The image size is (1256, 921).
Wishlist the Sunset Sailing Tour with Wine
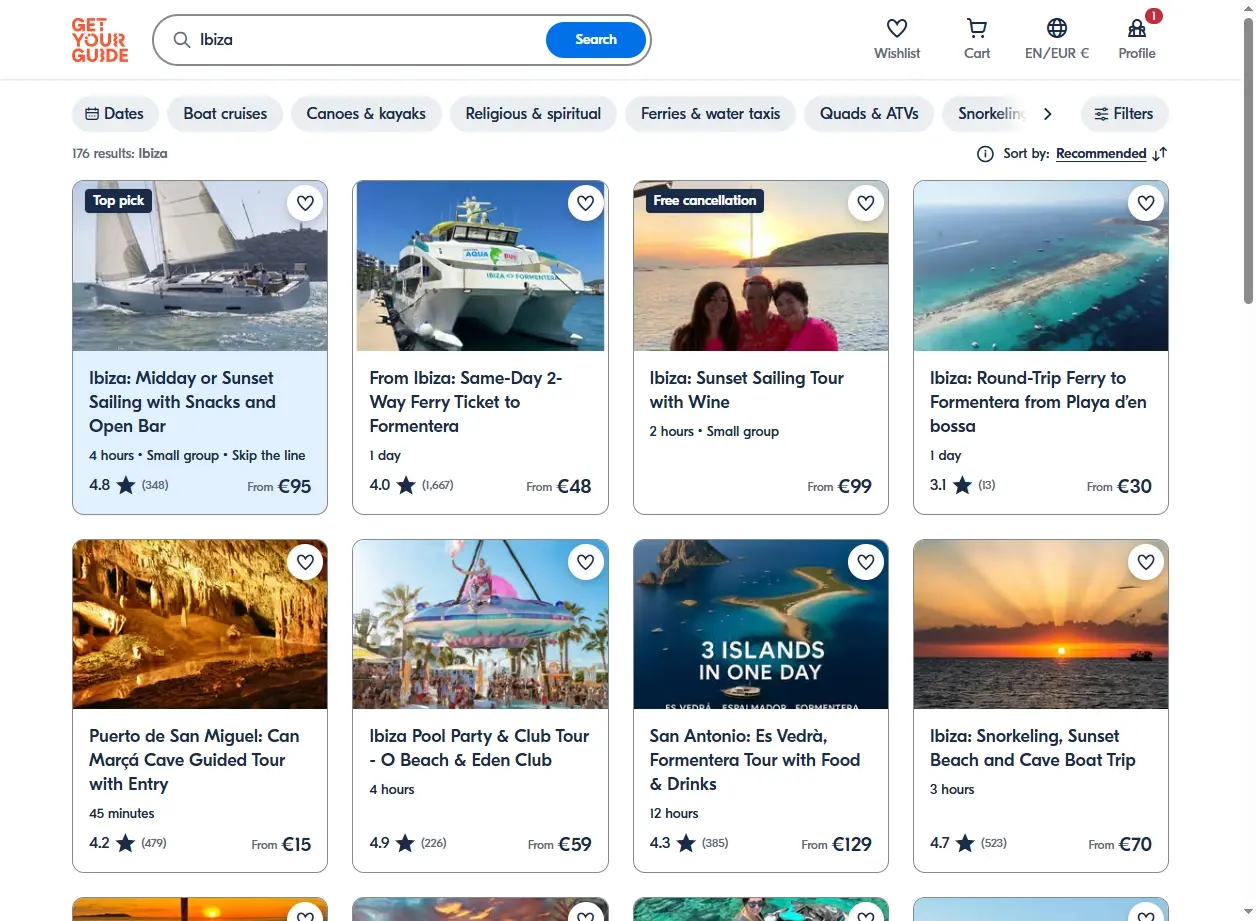[x=866, y=204]
